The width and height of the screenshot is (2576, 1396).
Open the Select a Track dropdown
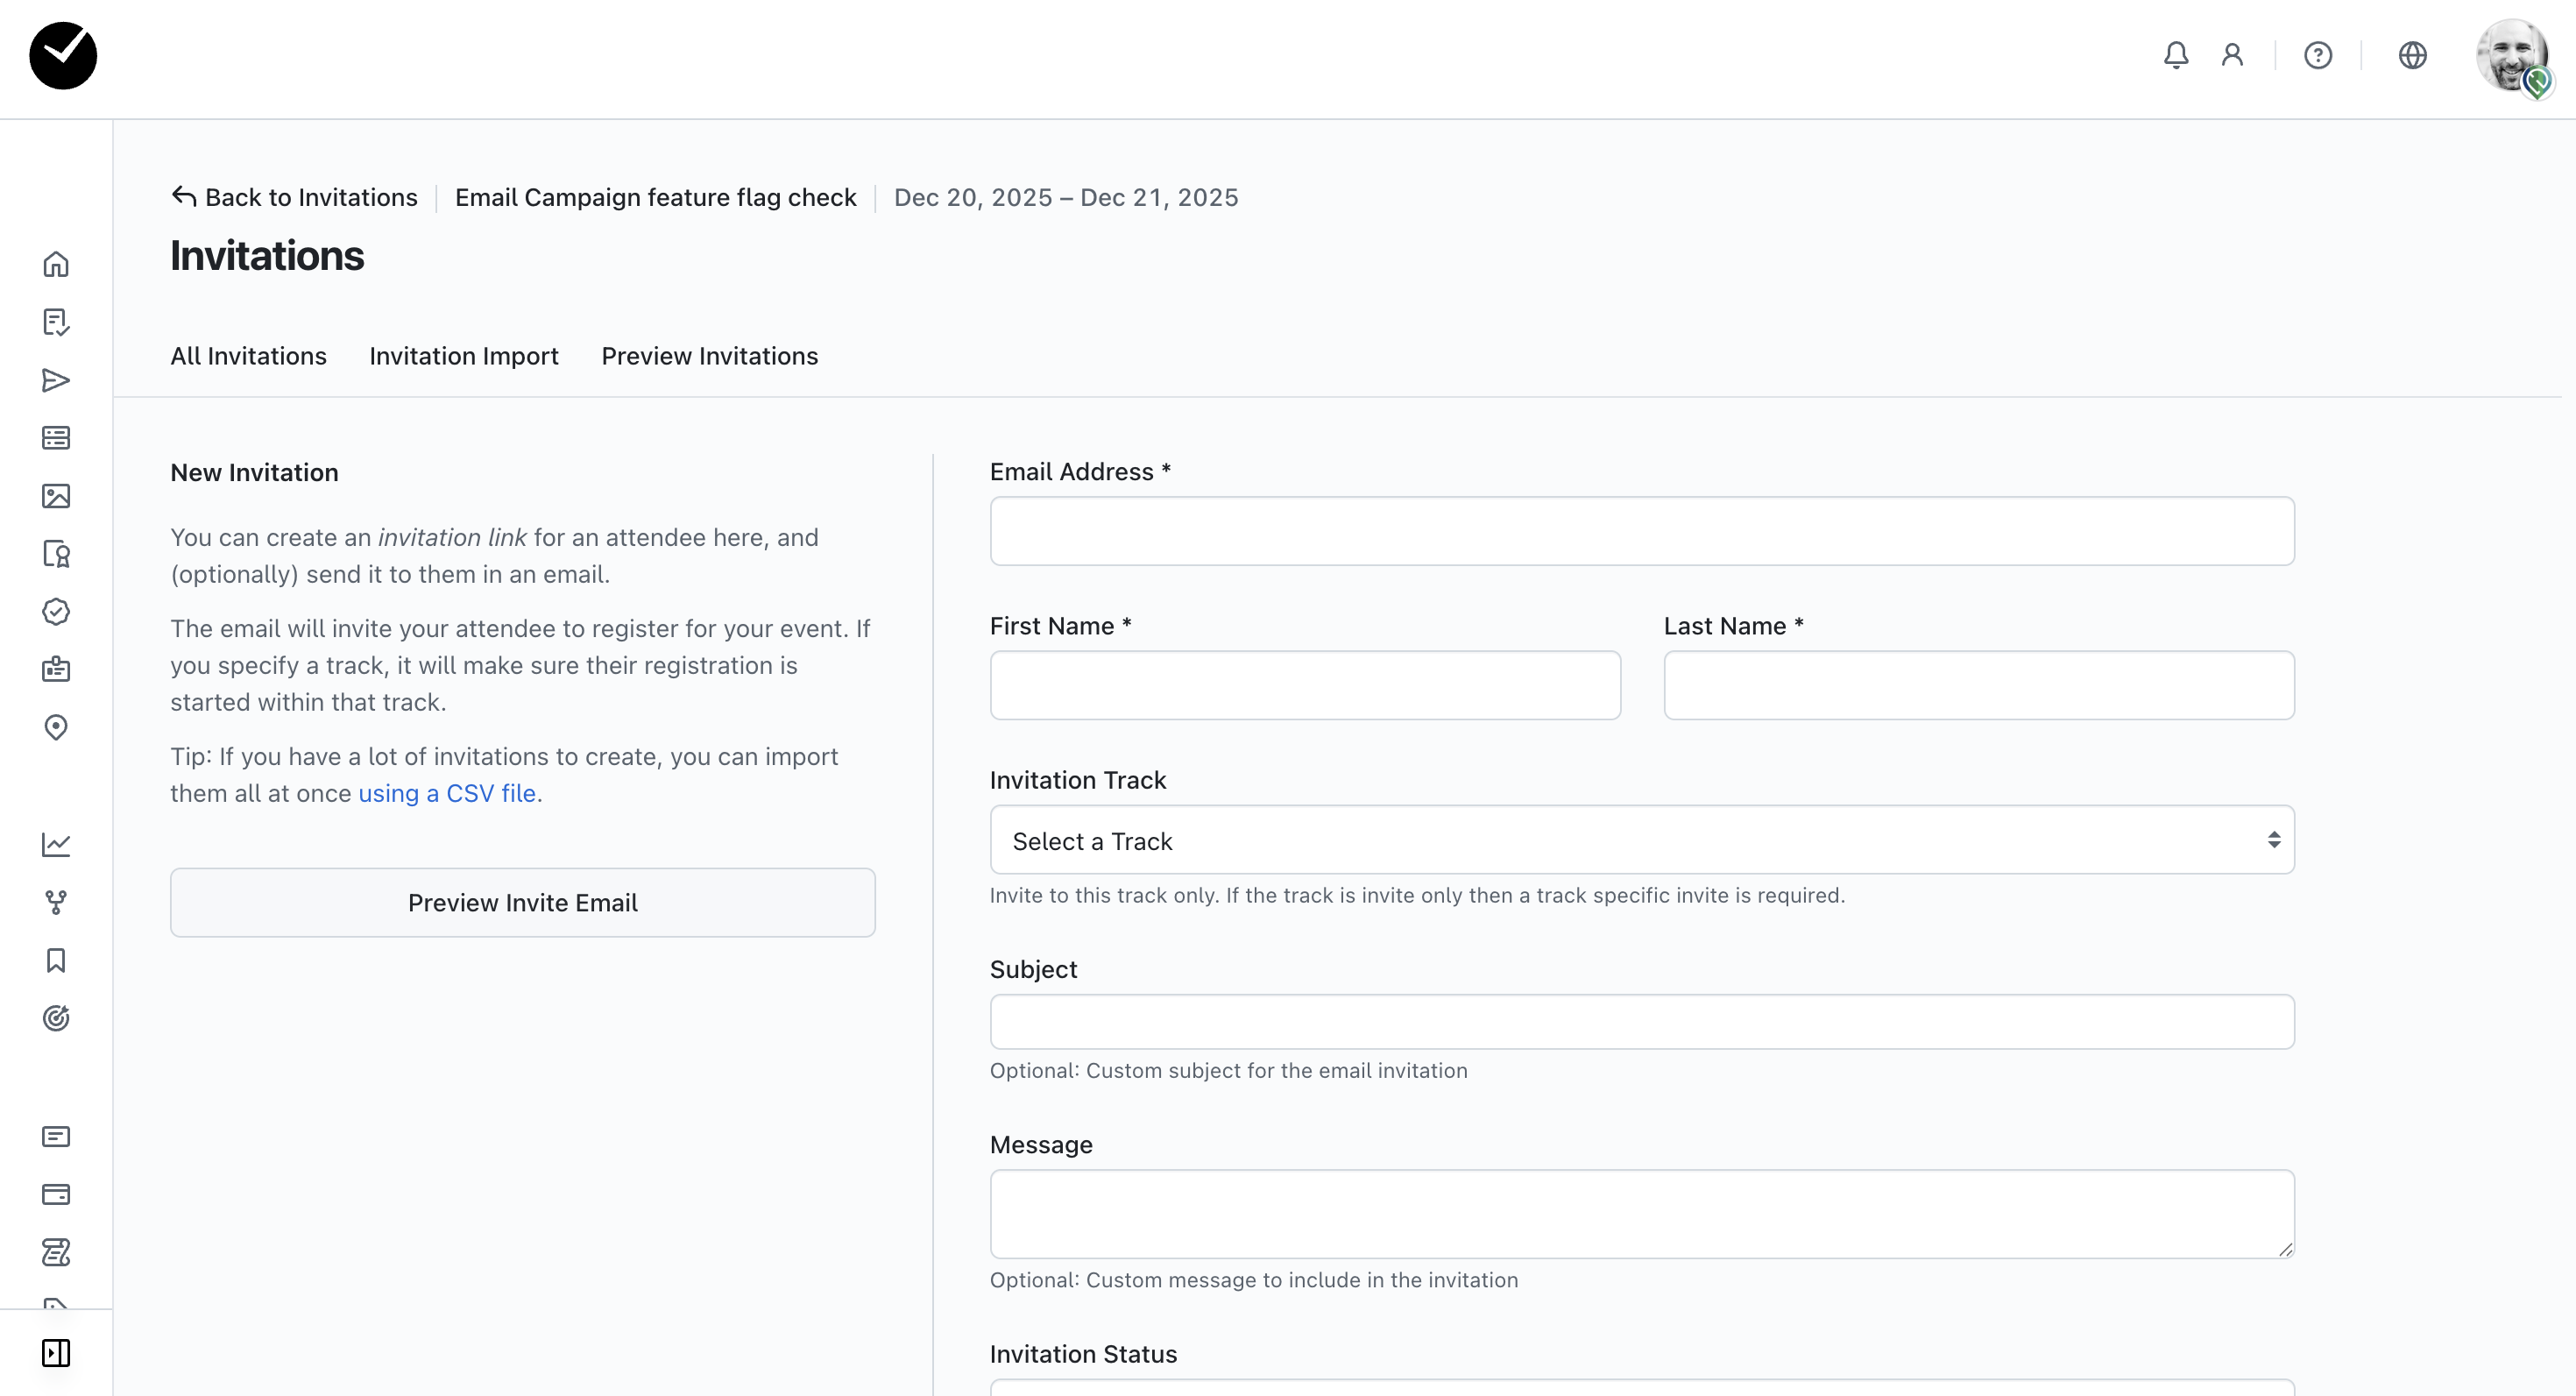(1641, 840)
